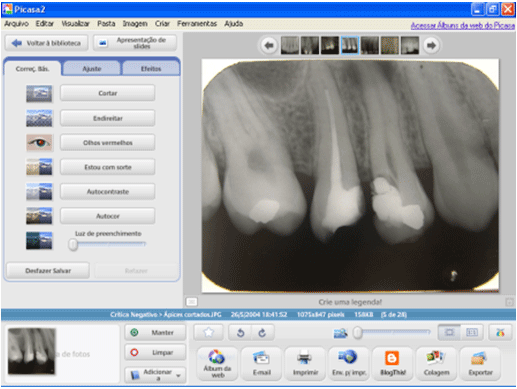Viewport: 517px width, 389px height.
Task: Click the zoom picture icon left of slider
Action: click(x=340, y=333)
